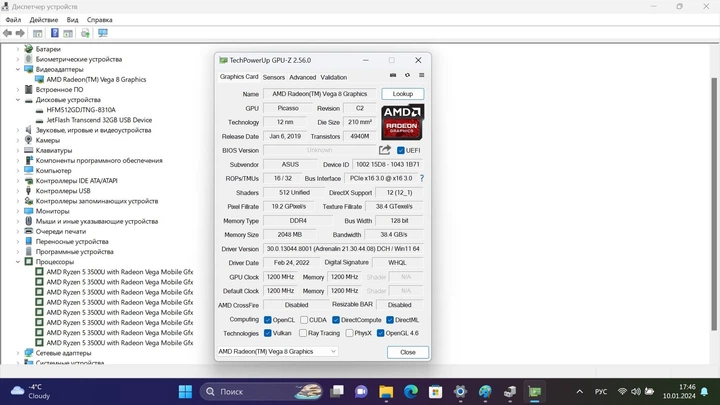This screenshot has height=405, width=720.
Task: Click the back arrow in Device Manager toolbar
Action: (x=7, y=33)
